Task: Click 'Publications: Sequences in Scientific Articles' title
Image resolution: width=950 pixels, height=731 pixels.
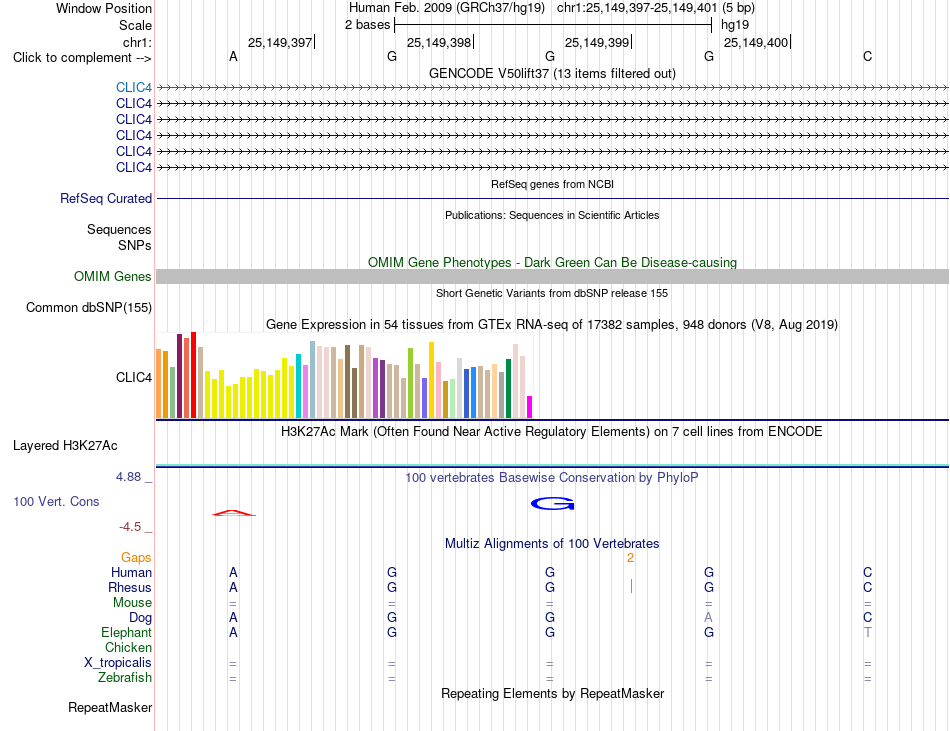Action: coord(552,215)
